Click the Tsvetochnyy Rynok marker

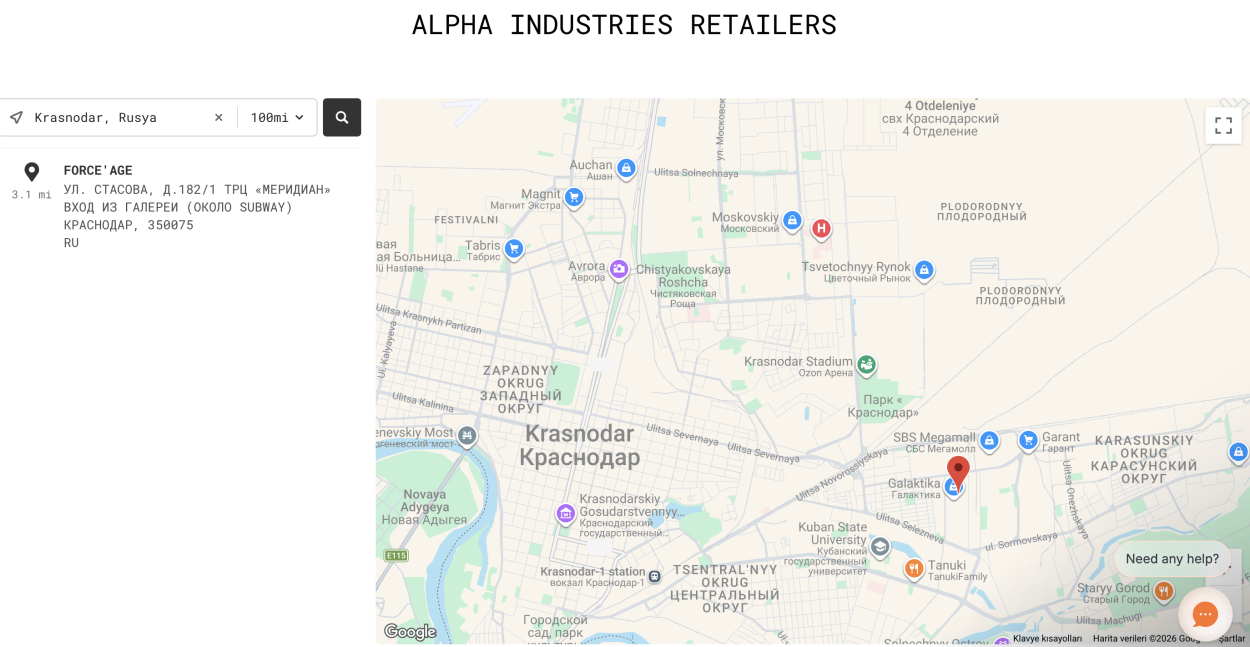(x=924, y=270)
